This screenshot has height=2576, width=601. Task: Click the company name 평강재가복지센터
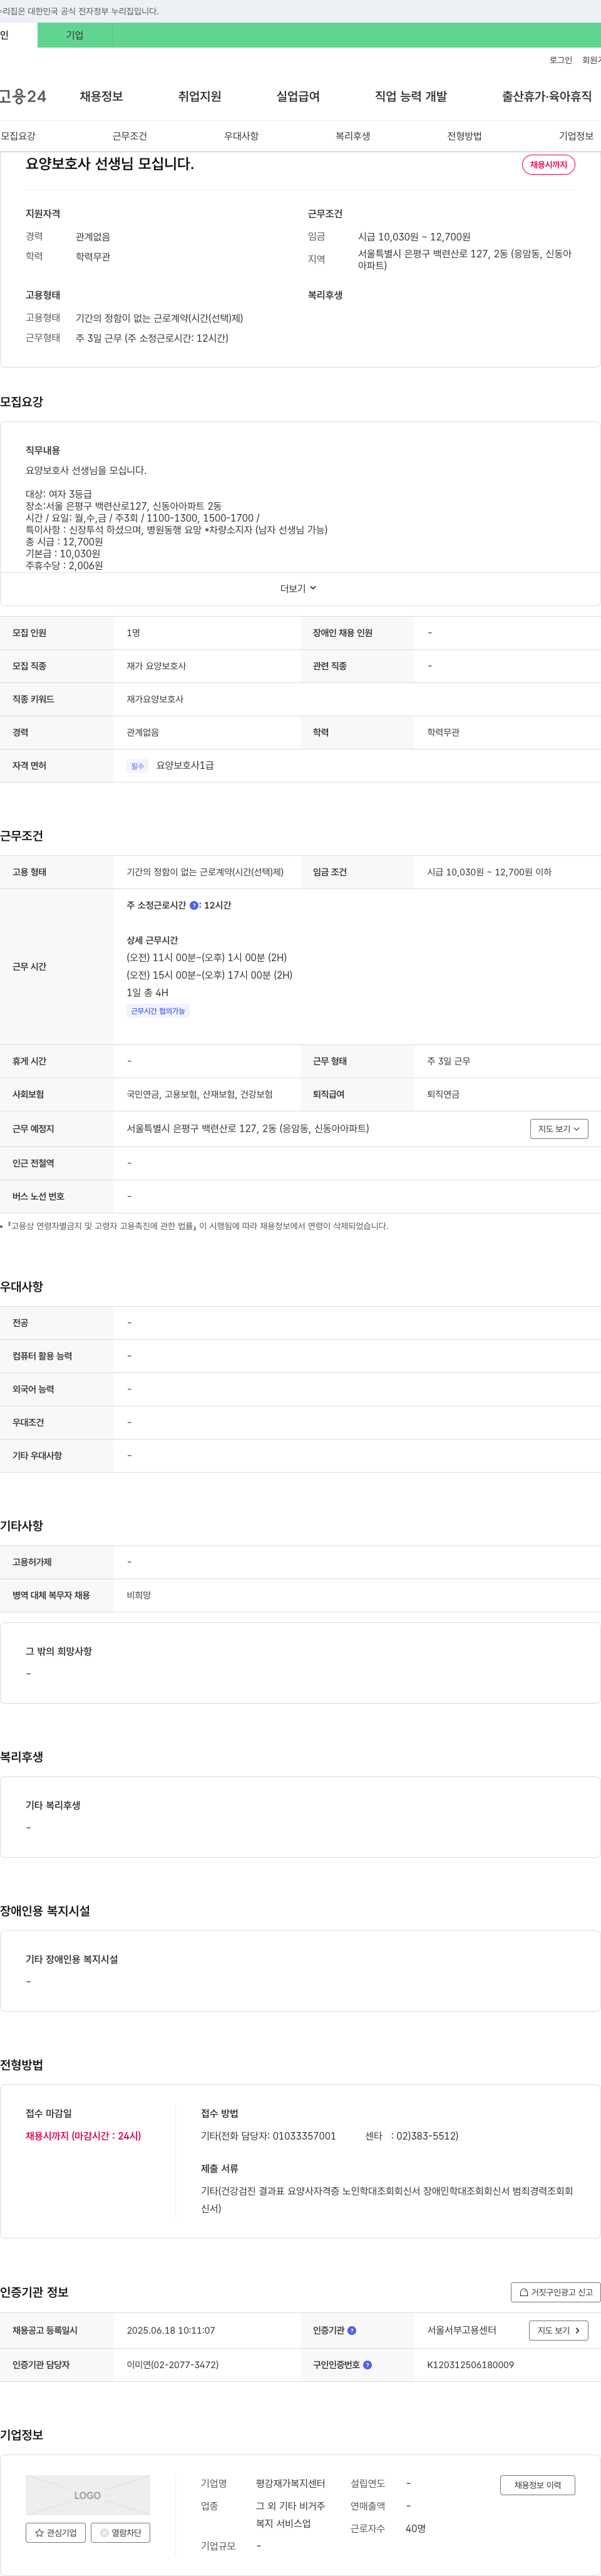(291, 2483)
